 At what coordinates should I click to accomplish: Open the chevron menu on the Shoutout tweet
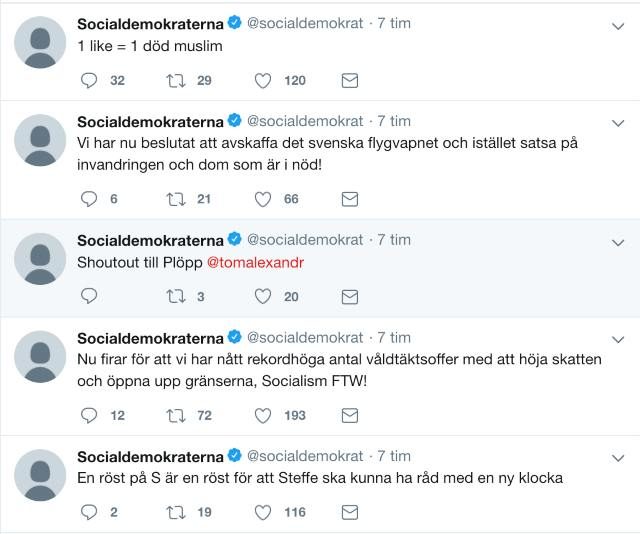point(617,242)
